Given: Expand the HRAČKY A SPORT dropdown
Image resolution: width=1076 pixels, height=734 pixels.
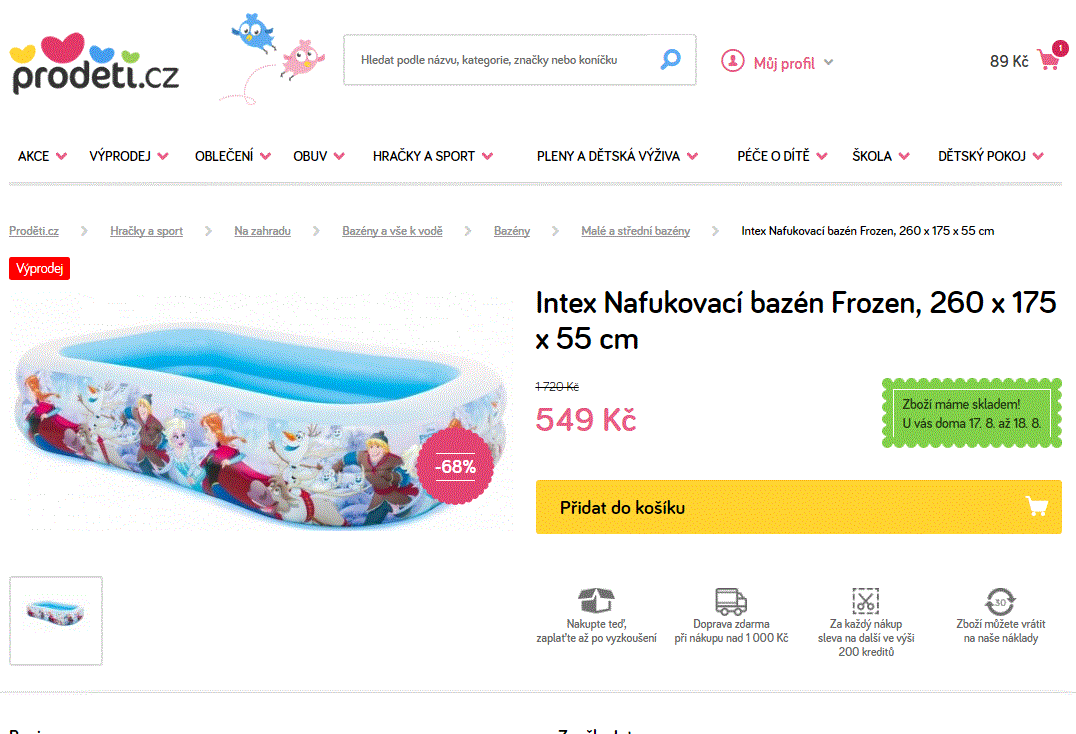Looking at the screenshot, I should pyautogui.click(x=488, y=156).
